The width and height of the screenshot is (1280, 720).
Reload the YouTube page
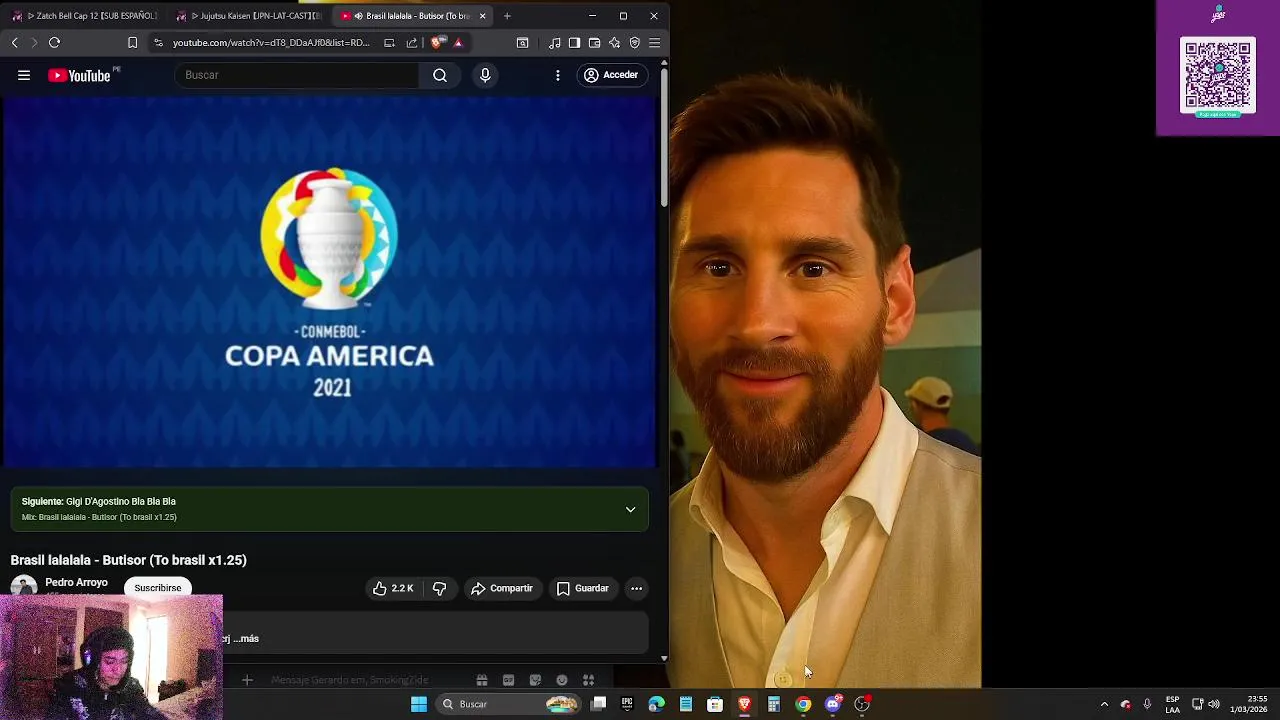[x=54, y=43]
